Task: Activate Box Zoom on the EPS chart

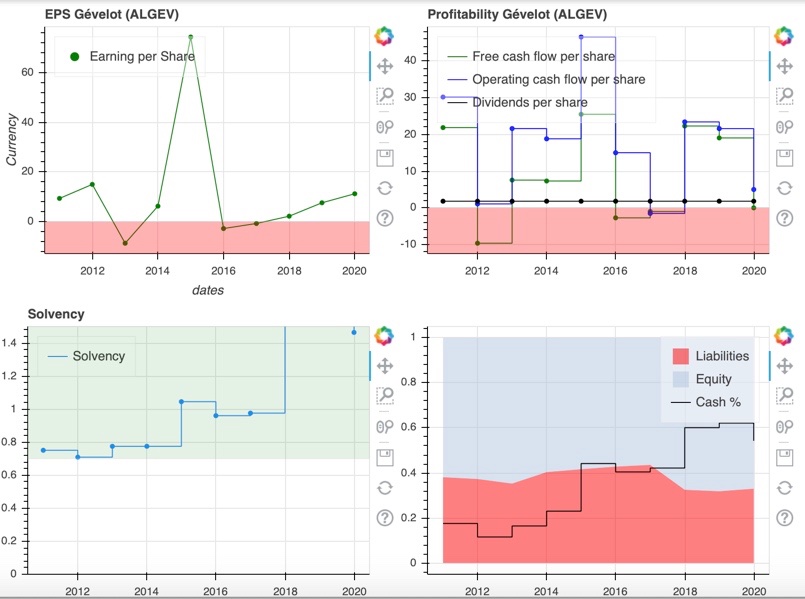Action: pos(385,97)
